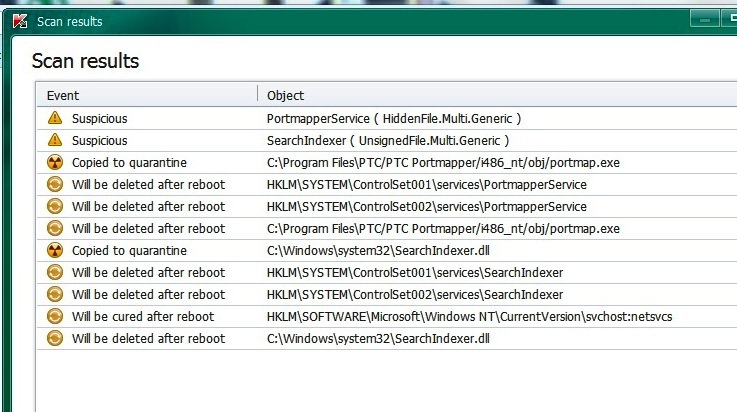Click reboot-delete icon for ControlSet002 SearchIndexer row
The image size is (737, 412).
tap(54, 294)
